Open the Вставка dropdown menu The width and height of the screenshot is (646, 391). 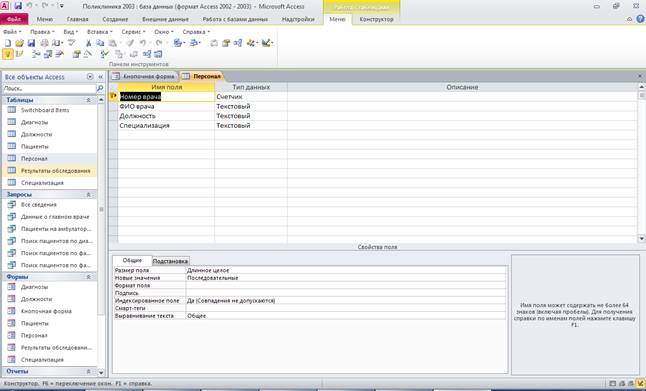point(100,32)
